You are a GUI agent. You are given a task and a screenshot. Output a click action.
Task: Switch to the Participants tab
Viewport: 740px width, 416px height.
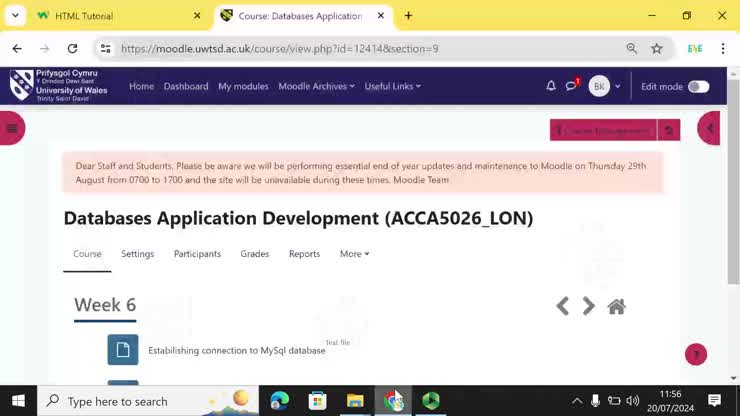click(197, 254)
